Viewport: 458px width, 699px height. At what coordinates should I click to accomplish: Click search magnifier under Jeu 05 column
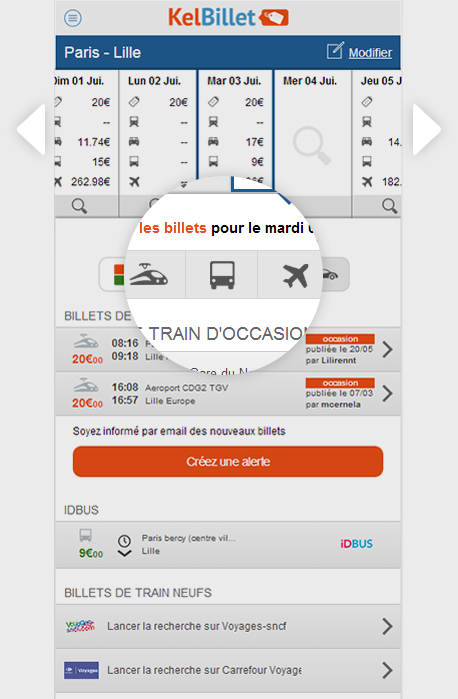point(389,206)
